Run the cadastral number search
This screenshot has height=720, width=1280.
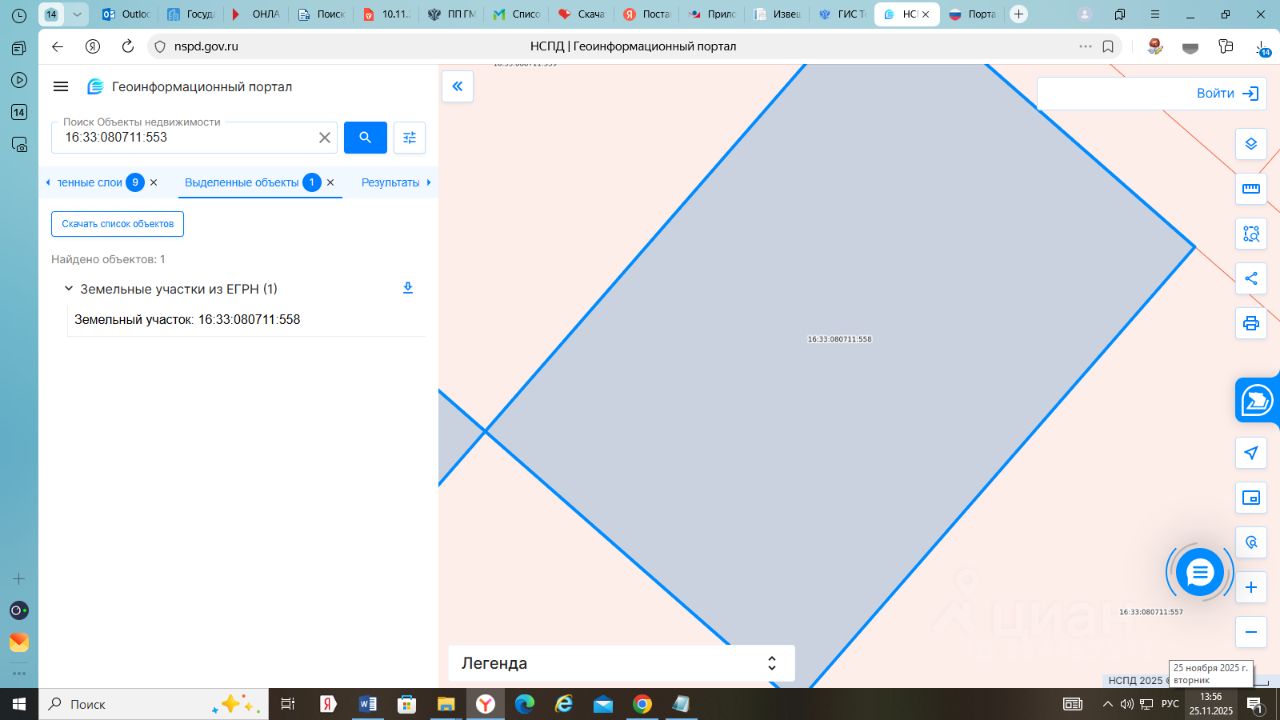point(365,137)
